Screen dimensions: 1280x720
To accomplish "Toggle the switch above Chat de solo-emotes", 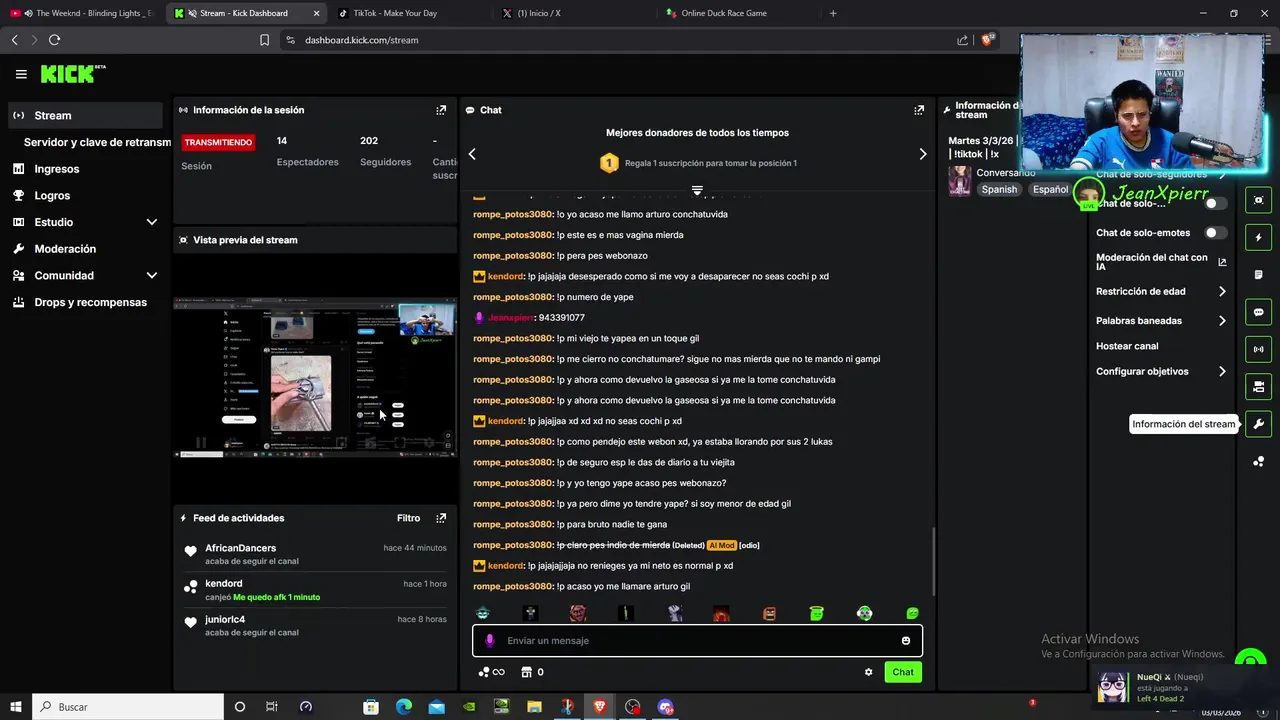I will (1215, 203).
